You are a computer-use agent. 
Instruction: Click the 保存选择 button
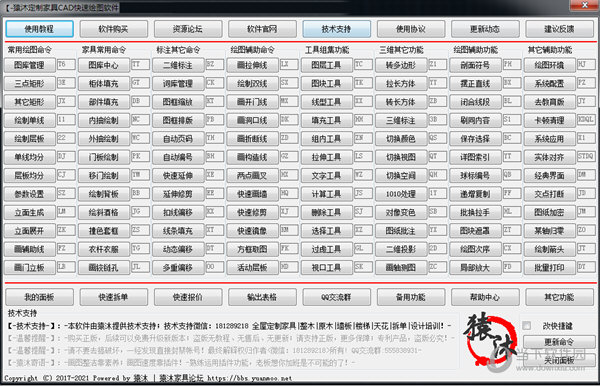pos(475,139)
